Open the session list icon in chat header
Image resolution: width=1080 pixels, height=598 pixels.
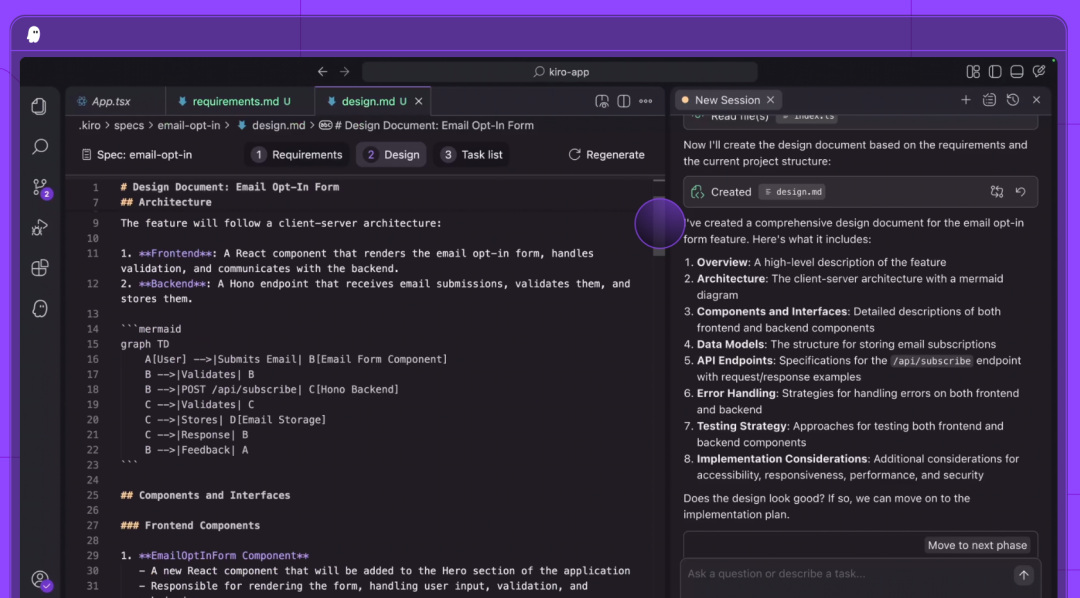pos(989,100)
